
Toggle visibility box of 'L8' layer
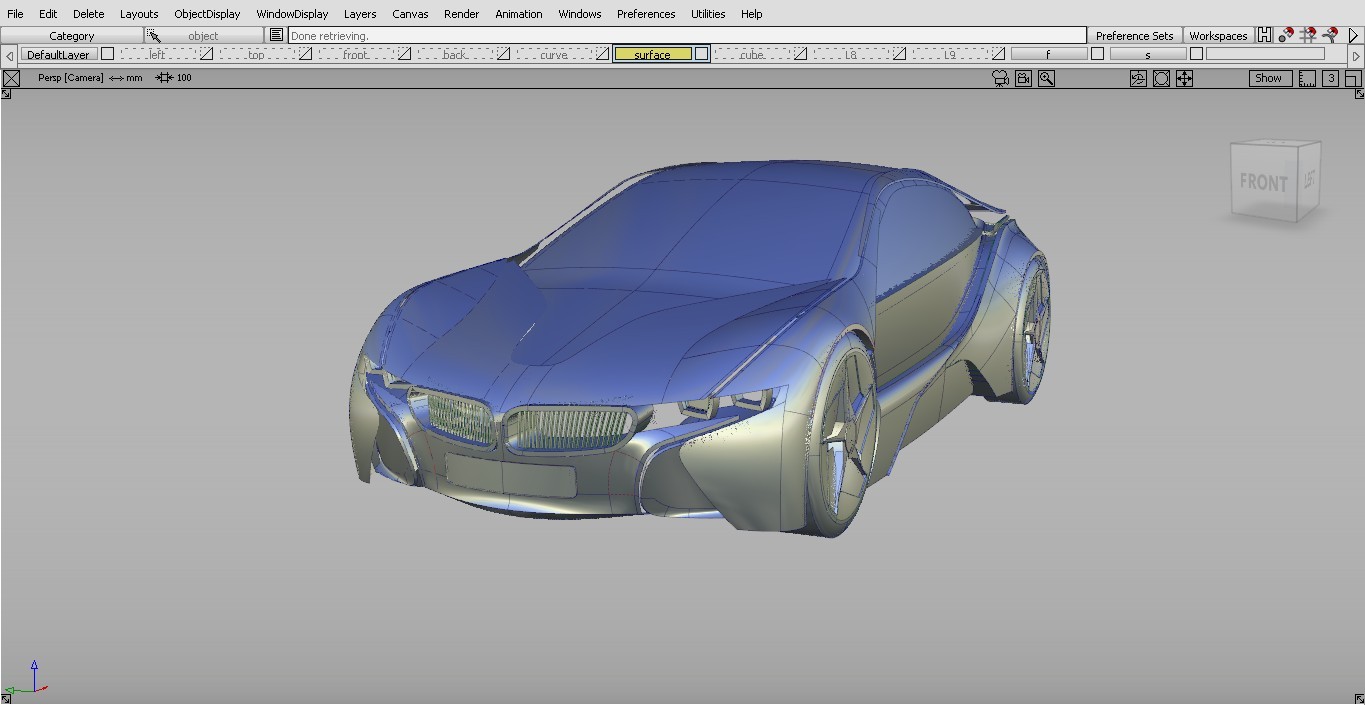[900, 54]
